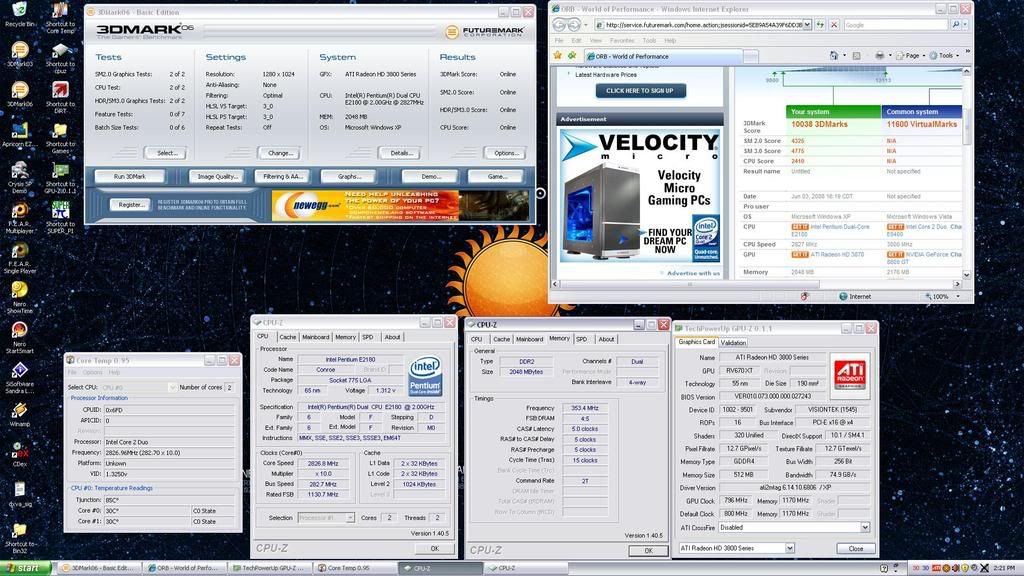Launch SiSoftware Sandra desktop icon

[x=20, y=377]
